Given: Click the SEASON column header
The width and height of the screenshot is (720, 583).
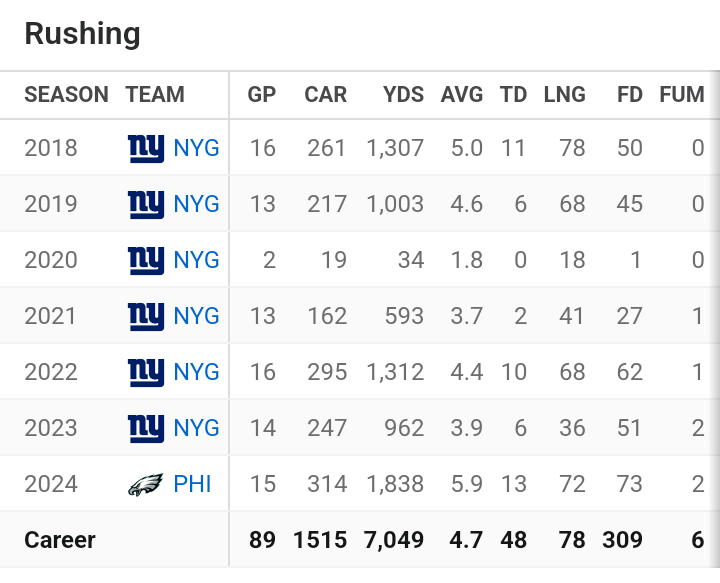Looking at the screenshot, I should pos(66,95).
